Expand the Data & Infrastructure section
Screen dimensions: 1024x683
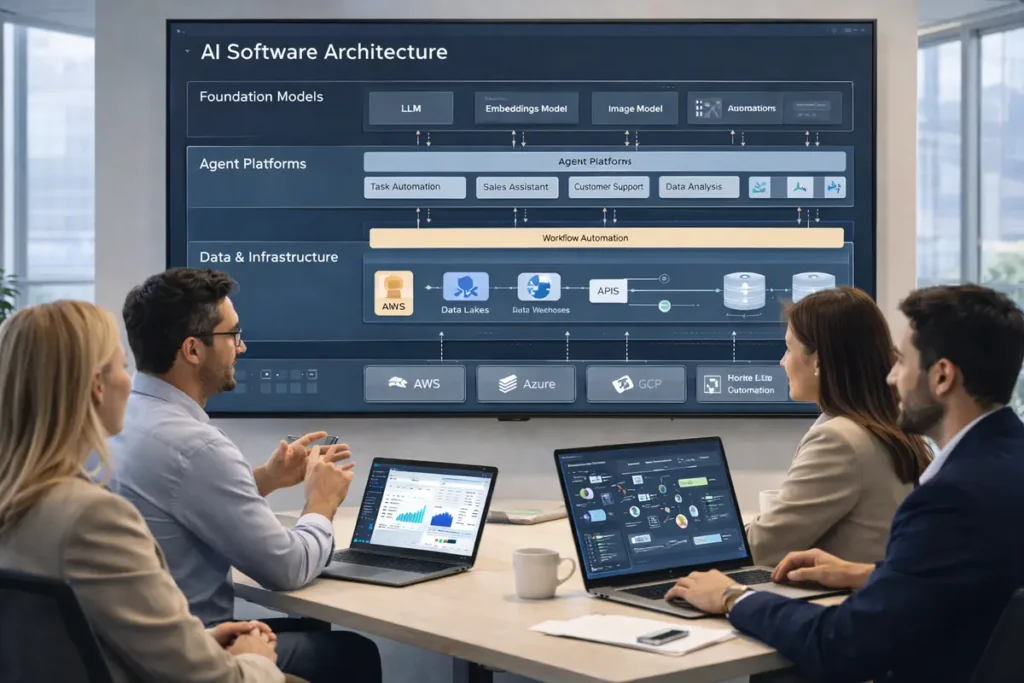[x=268, y=257]
